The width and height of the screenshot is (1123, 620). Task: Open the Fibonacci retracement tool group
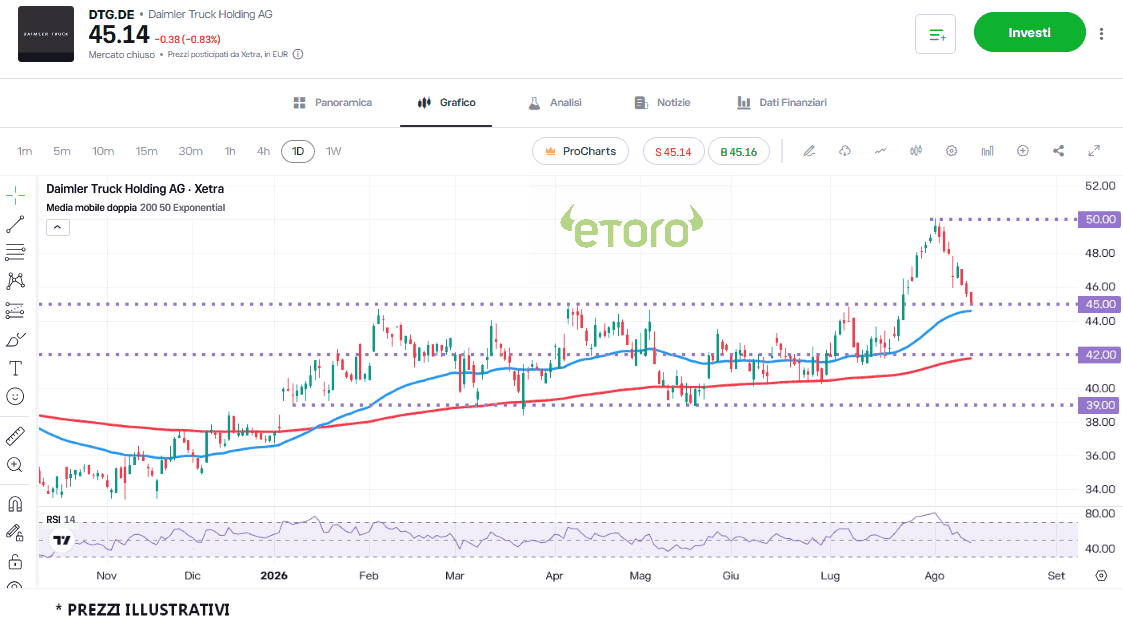point(15,252)
